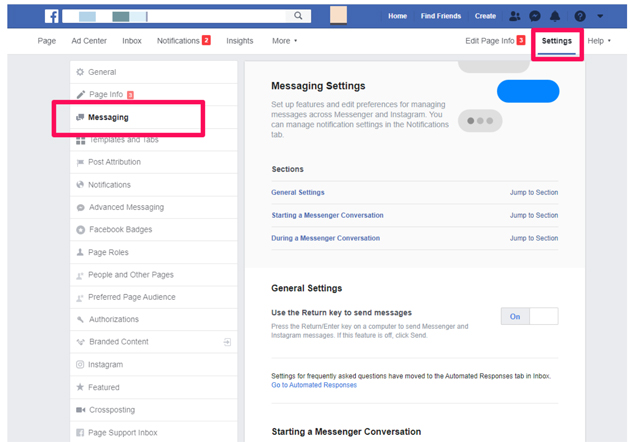630x442 pixels.
Task: Jump to Section for Starting a Messenger Conversation
Action: pyautogui.click(x=534, y=215)
